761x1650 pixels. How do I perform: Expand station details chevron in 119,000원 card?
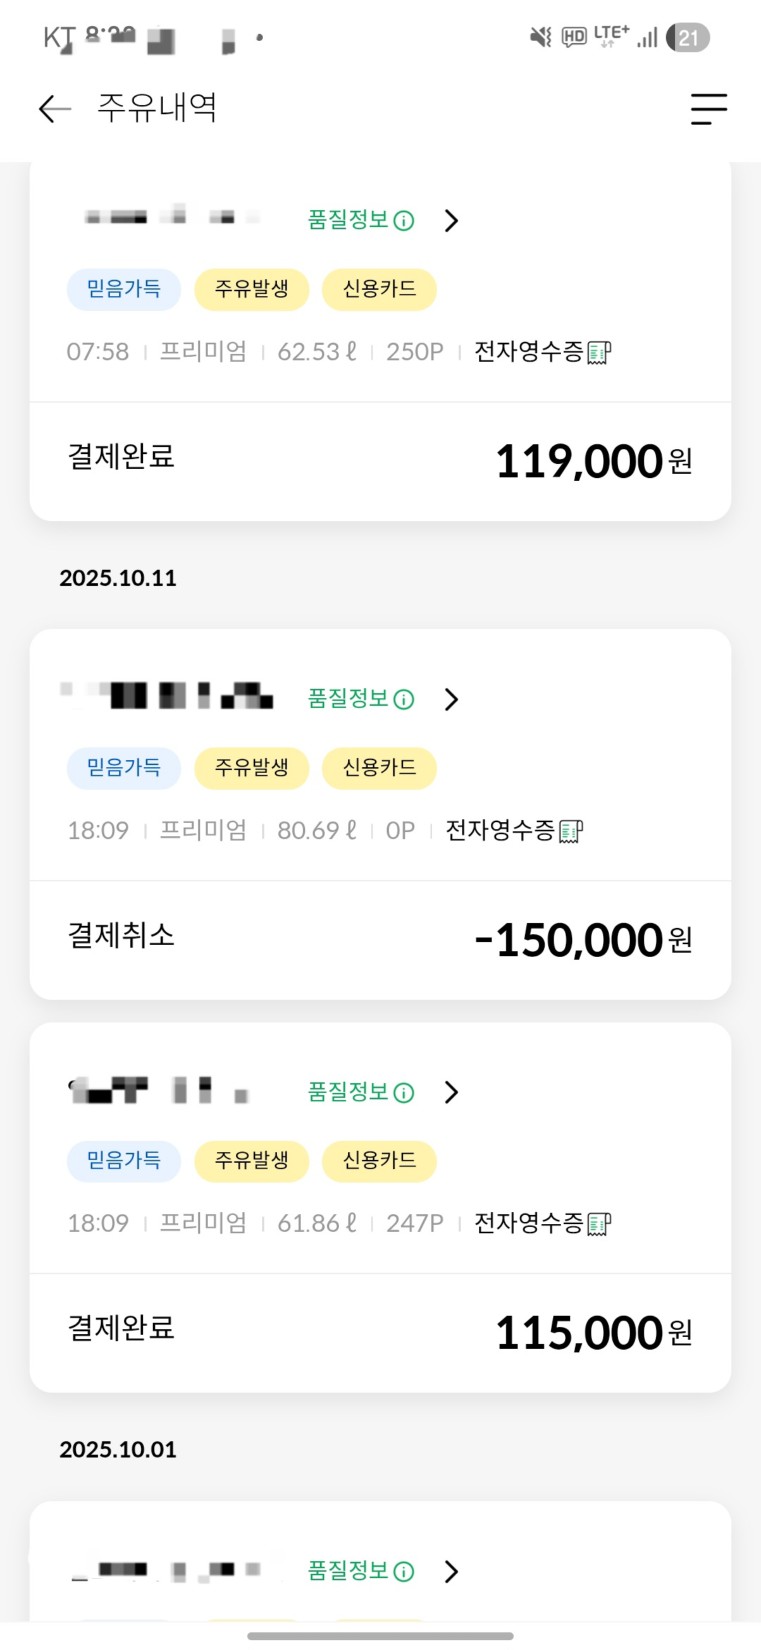click(x=451, y=221)
